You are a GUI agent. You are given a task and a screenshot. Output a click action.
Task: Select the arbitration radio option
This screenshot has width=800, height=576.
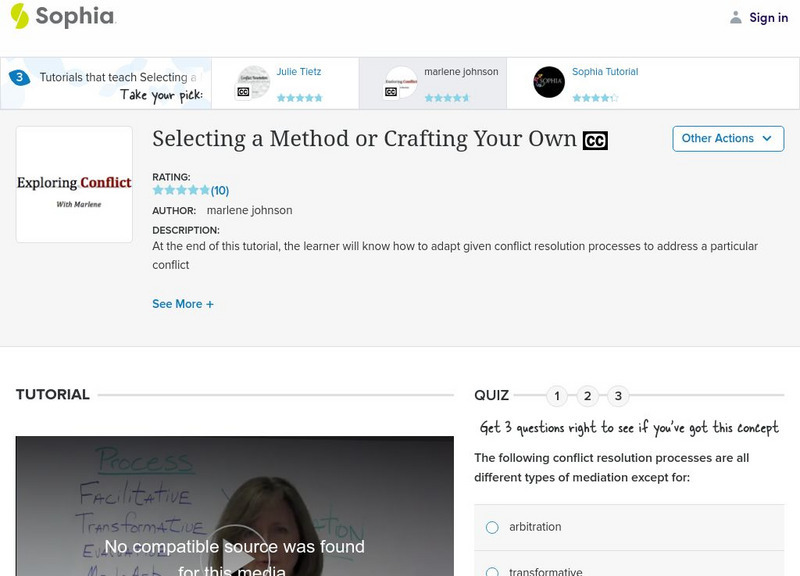coord(492,527)
